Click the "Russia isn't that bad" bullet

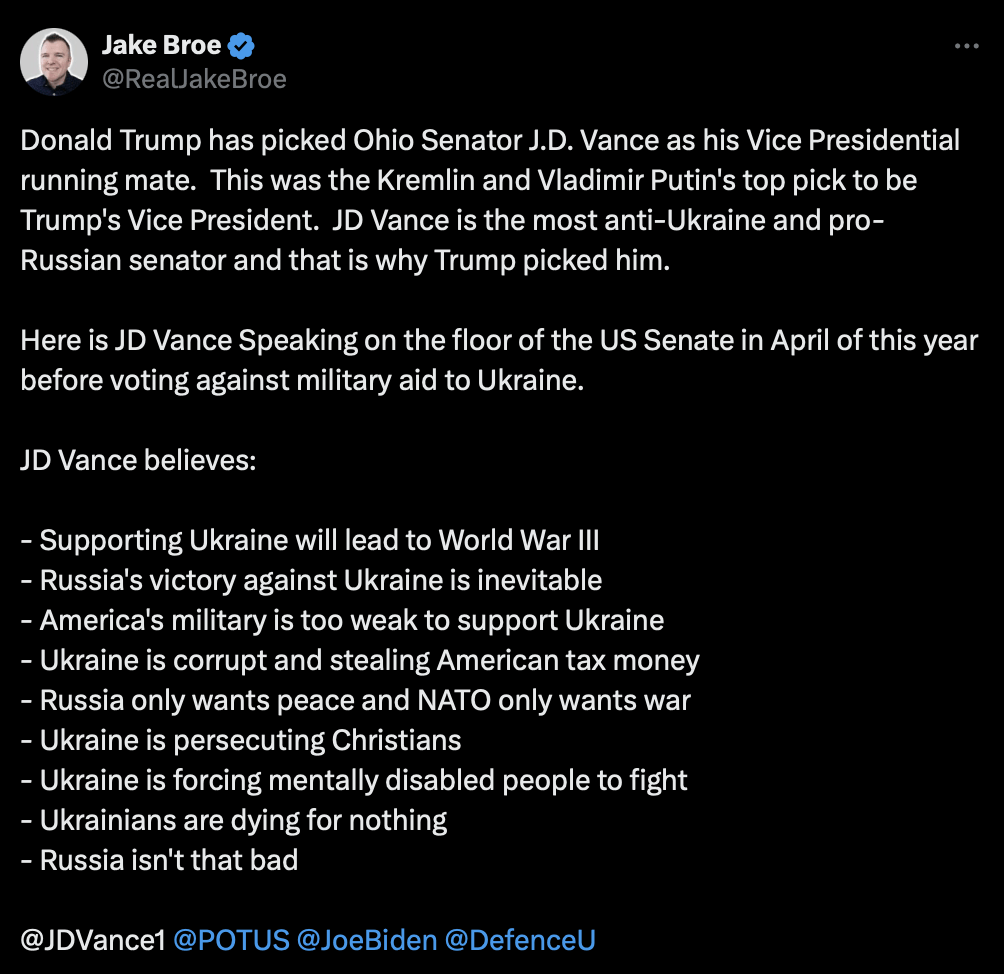coord(159,860)
